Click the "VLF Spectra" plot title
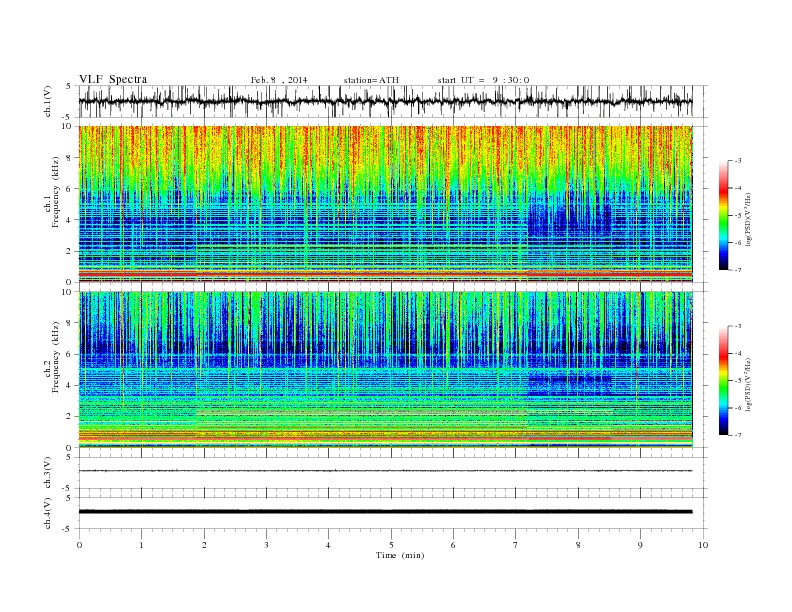Image resolution: width=792 pixels, height=612 pixels. 113,79
